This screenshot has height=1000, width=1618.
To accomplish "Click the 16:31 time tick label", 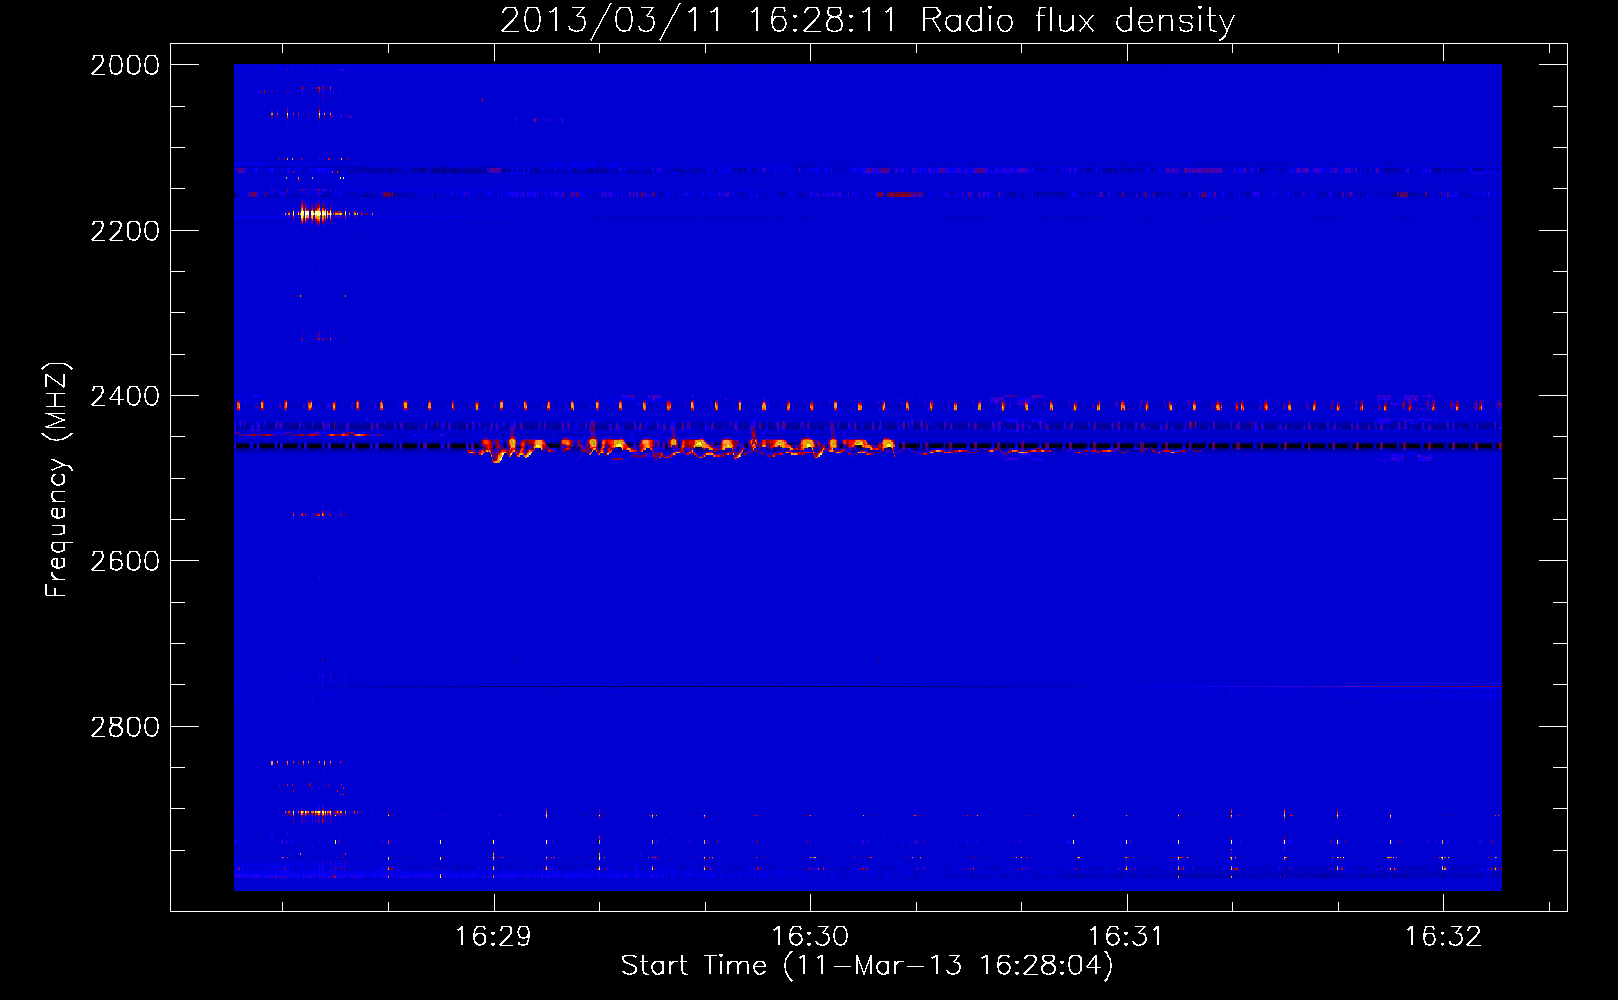I will click(1126, 937).
